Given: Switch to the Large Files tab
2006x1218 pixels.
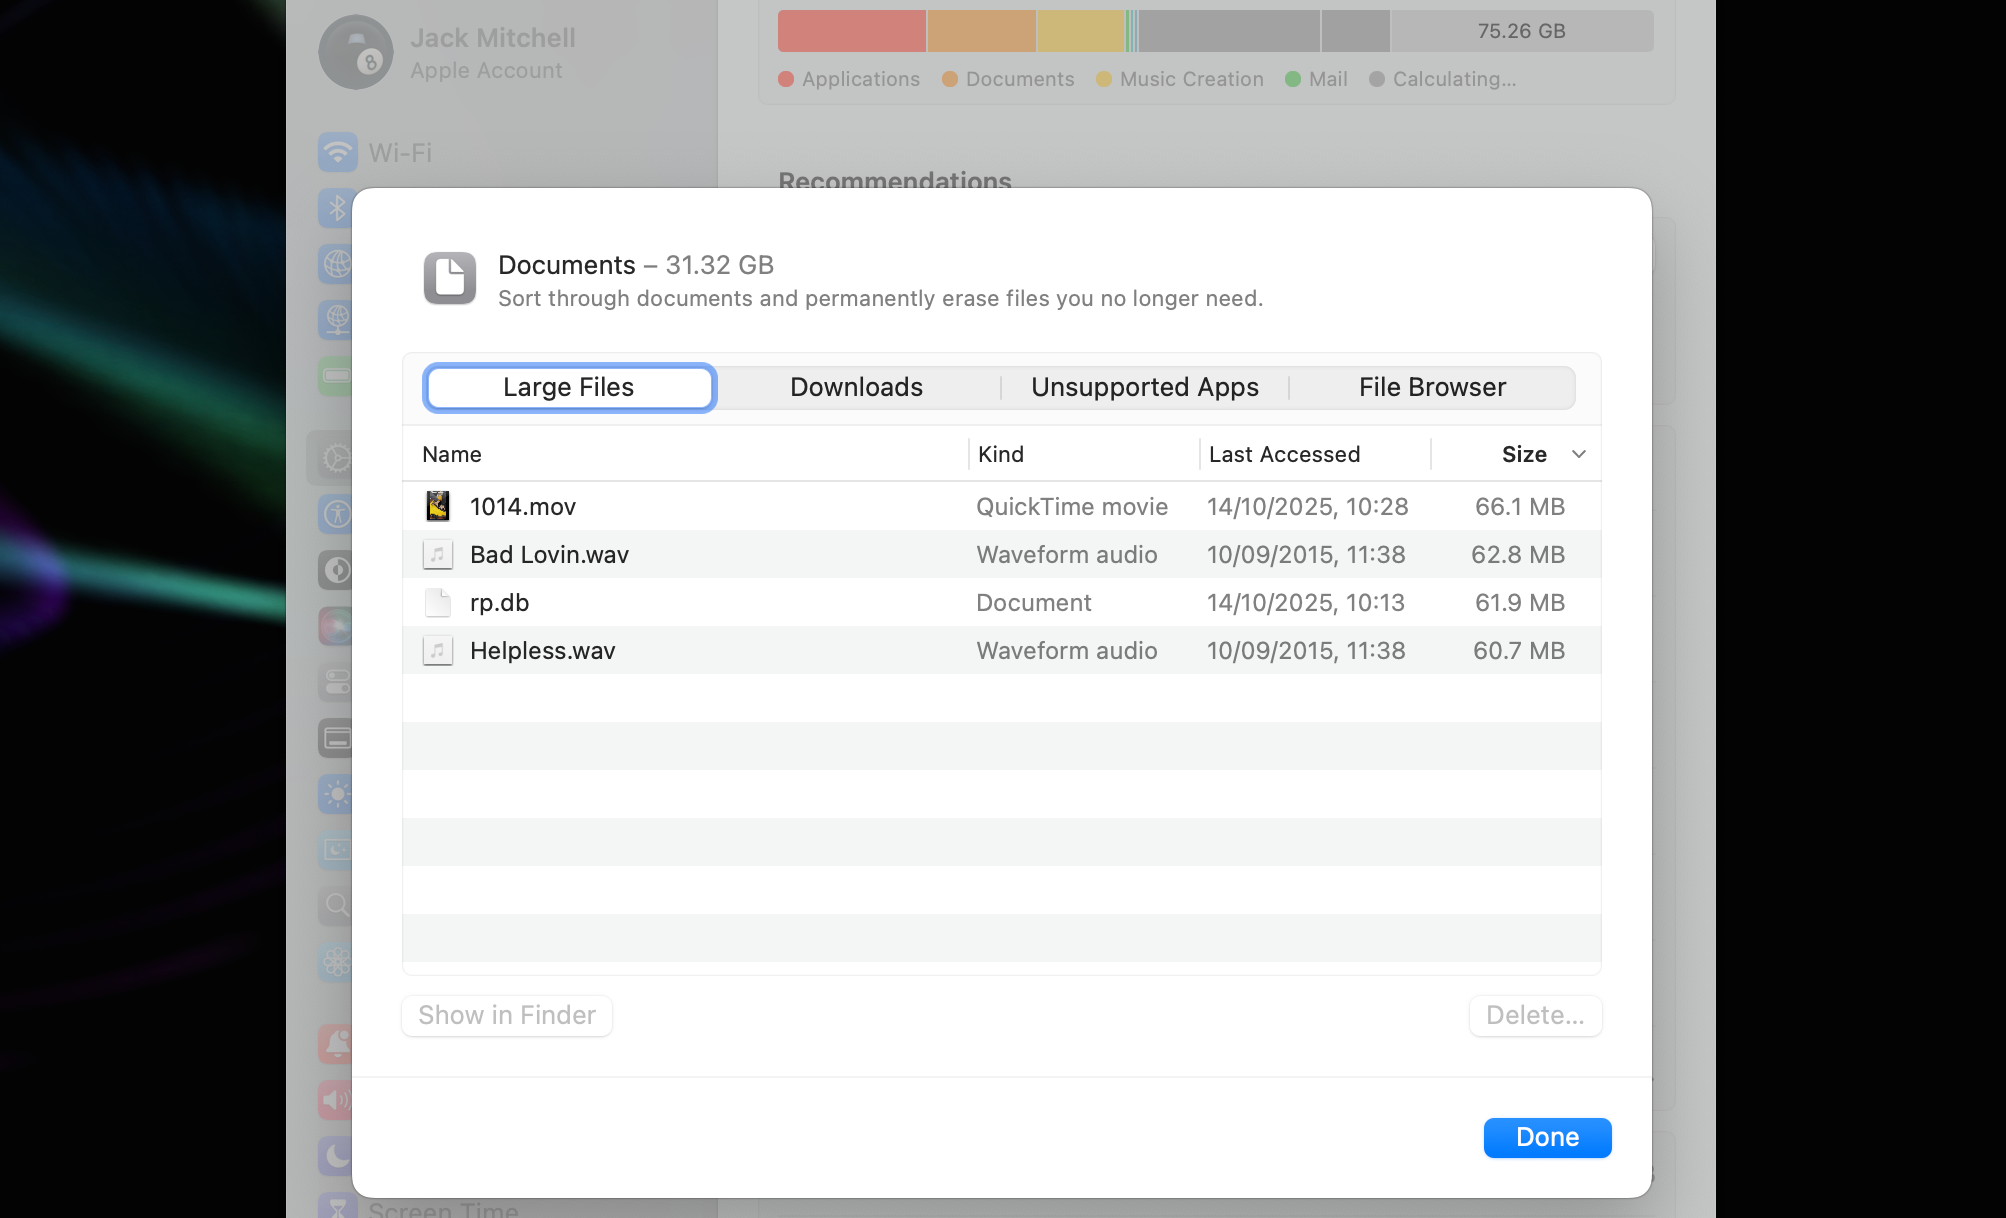Looking at the screenshot, I should coord(569,387).
